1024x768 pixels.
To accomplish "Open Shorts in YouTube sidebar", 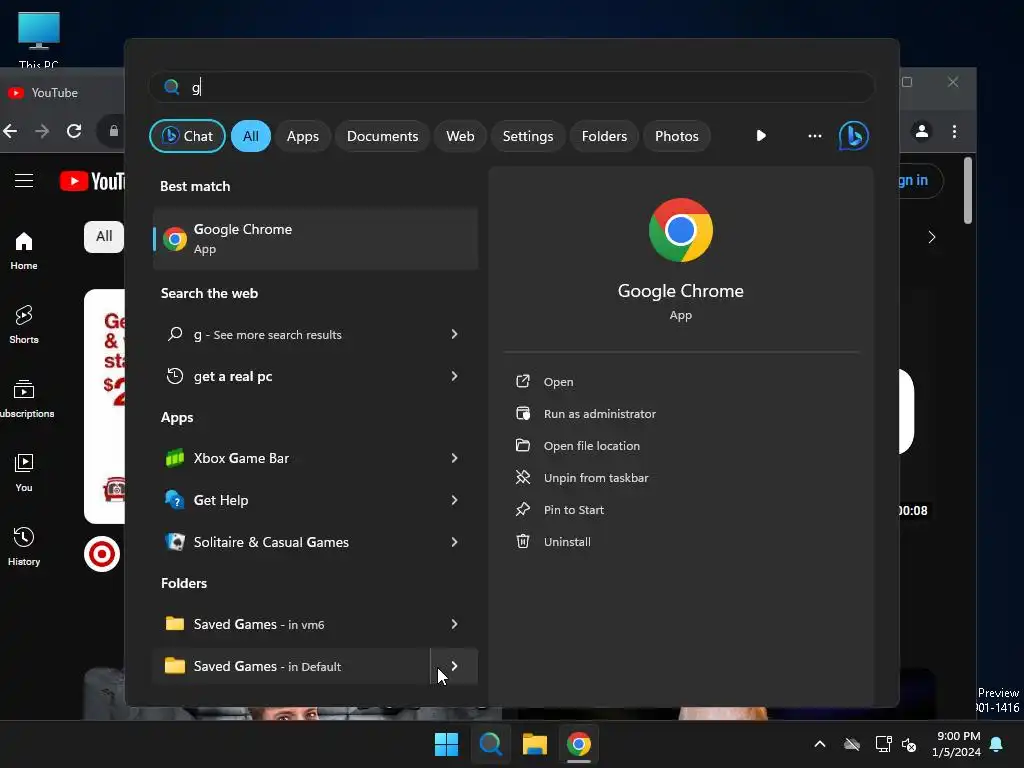I will click(24, 325).
